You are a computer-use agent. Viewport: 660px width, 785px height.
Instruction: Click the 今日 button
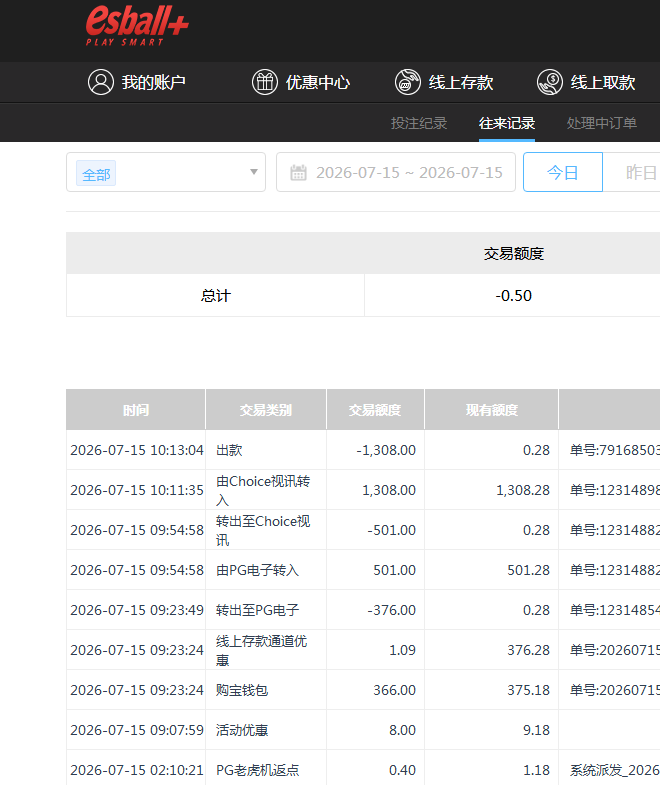pos(563,172)
